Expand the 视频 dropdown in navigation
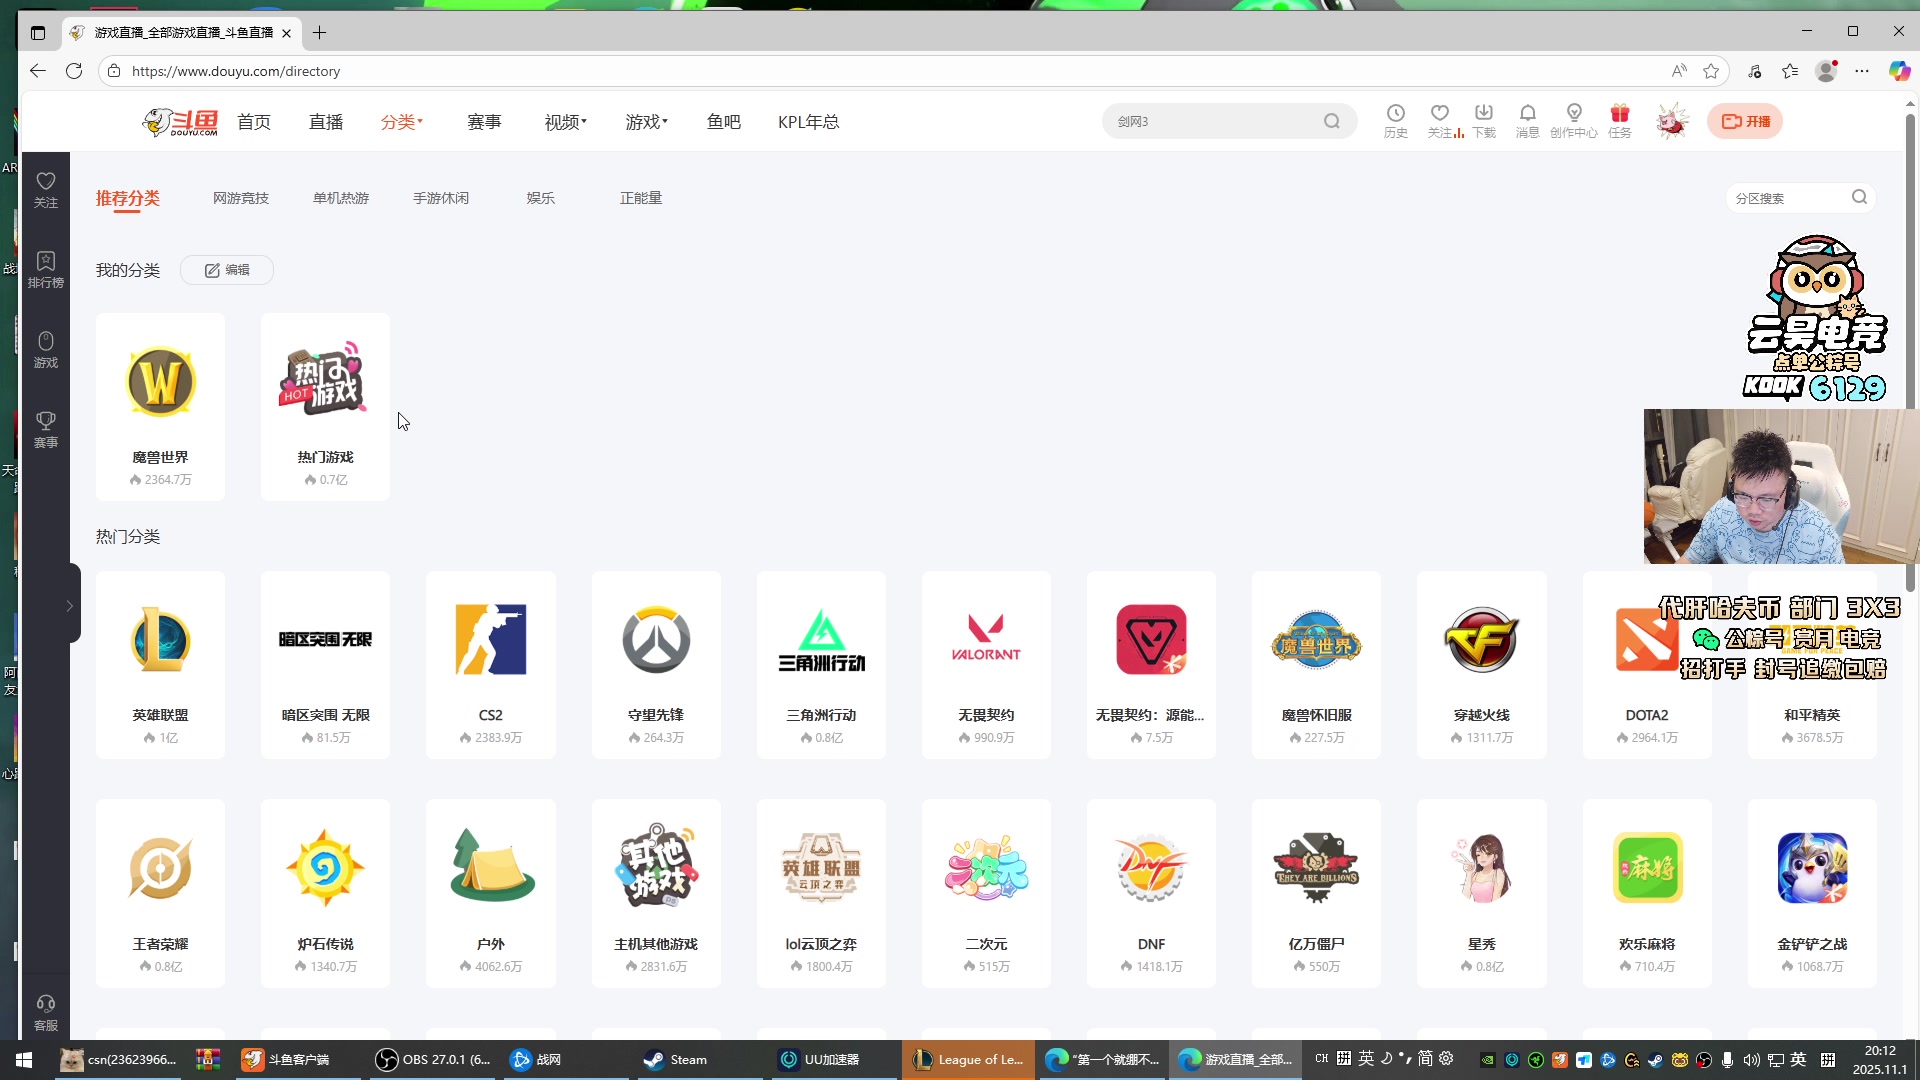Viewport: 1920px width, 1080px height. point(565,122)
